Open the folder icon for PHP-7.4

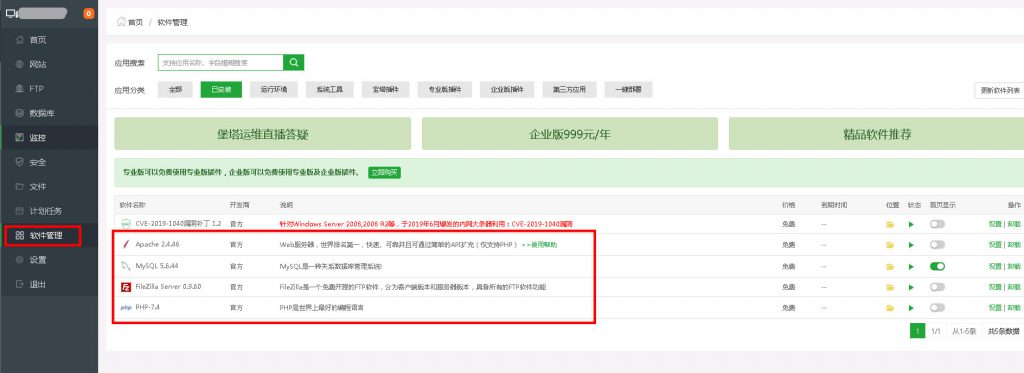tap(889, 308)
